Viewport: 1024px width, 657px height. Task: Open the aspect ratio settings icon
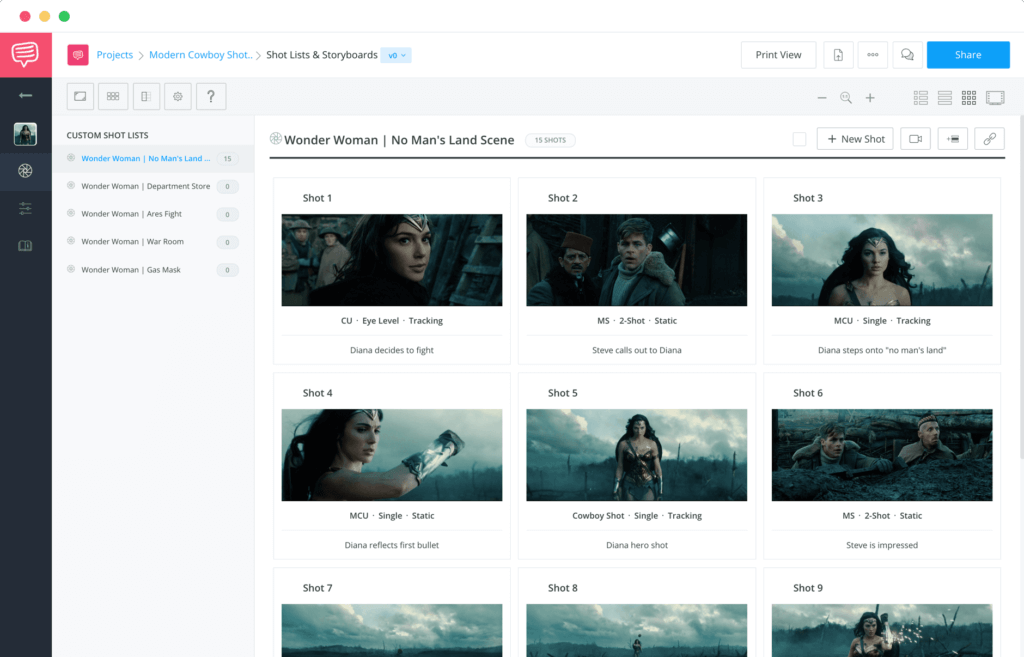coord(80,96)
